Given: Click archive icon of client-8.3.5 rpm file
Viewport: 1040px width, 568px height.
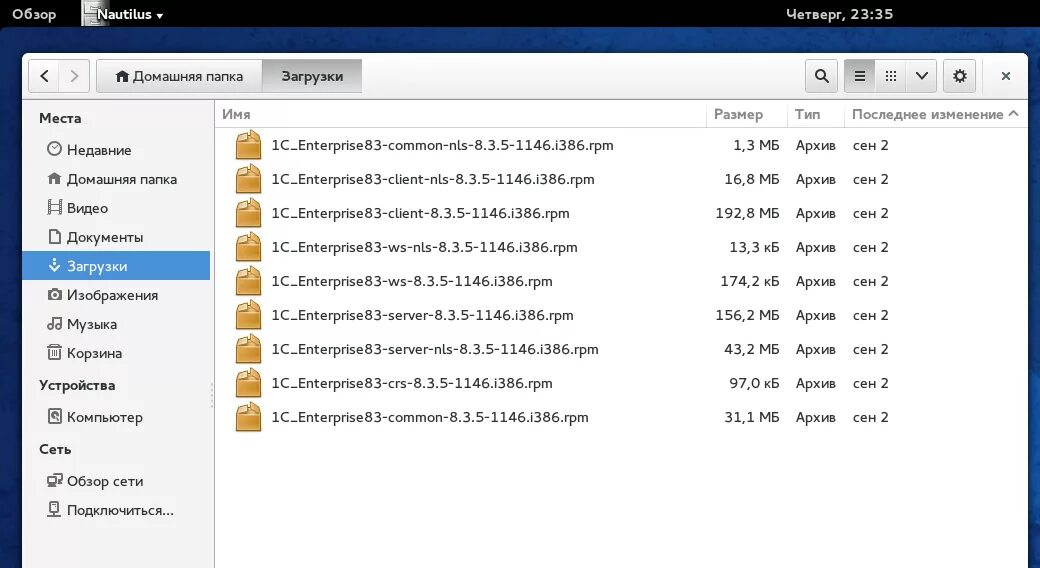Looking at the screenshot, I should [249, 213].
